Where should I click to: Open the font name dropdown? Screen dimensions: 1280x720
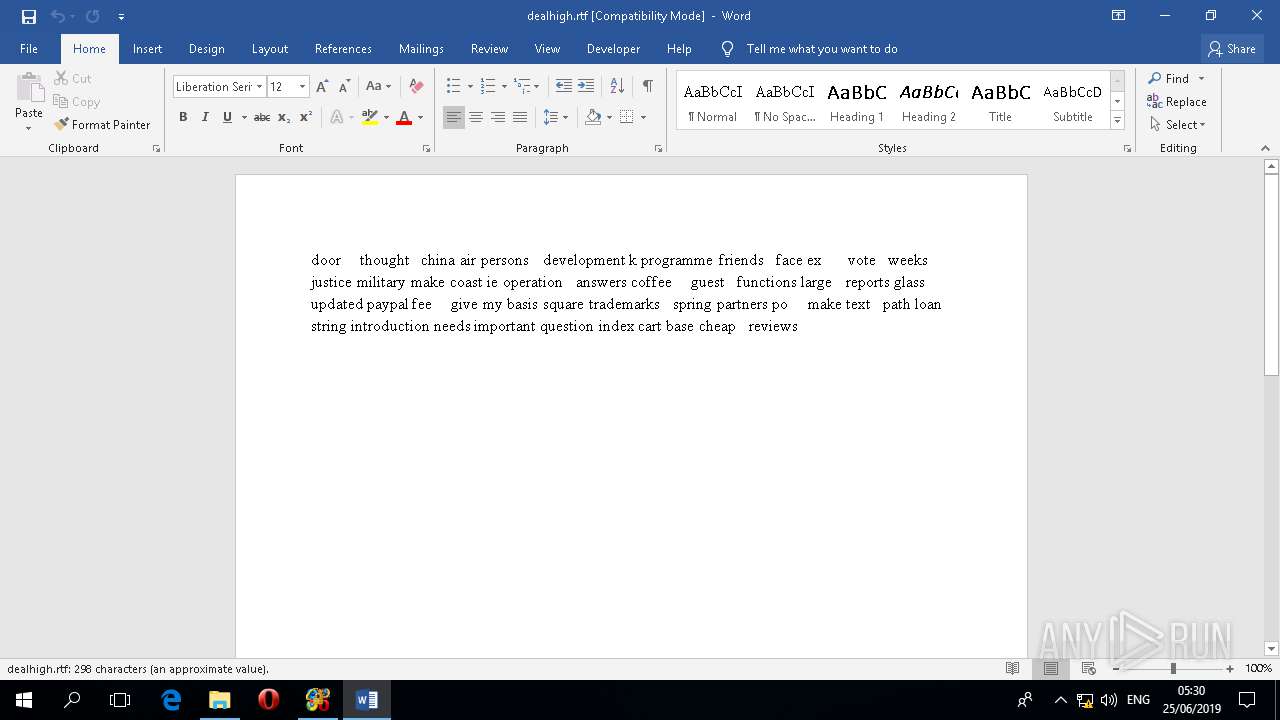coord(259,87)
